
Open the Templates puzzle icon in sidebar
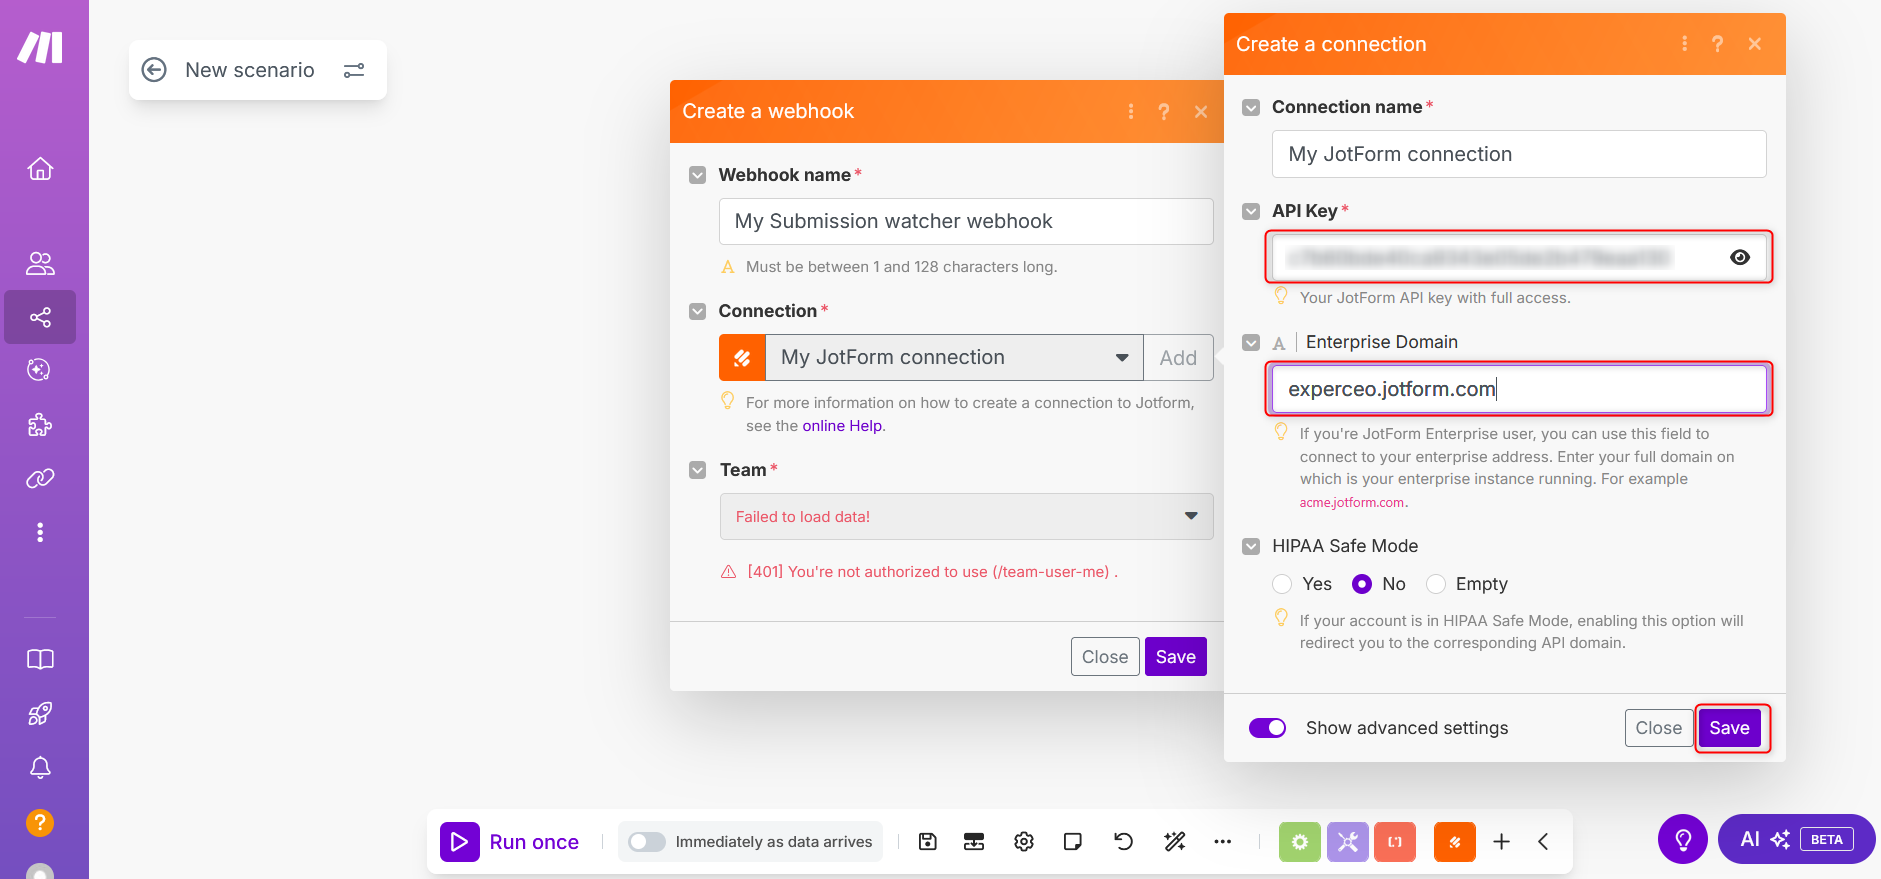tap(39, 424)
